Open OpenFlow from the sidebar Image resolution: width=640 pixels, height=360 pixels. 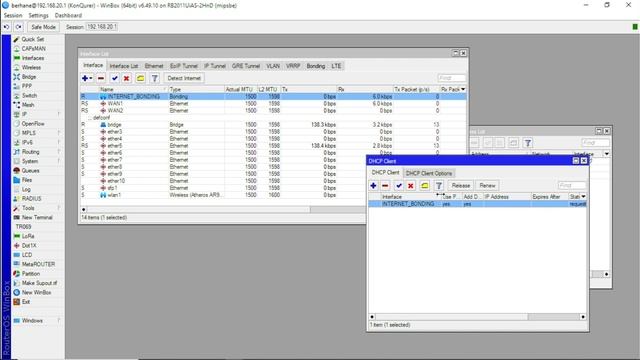point(33,124)
